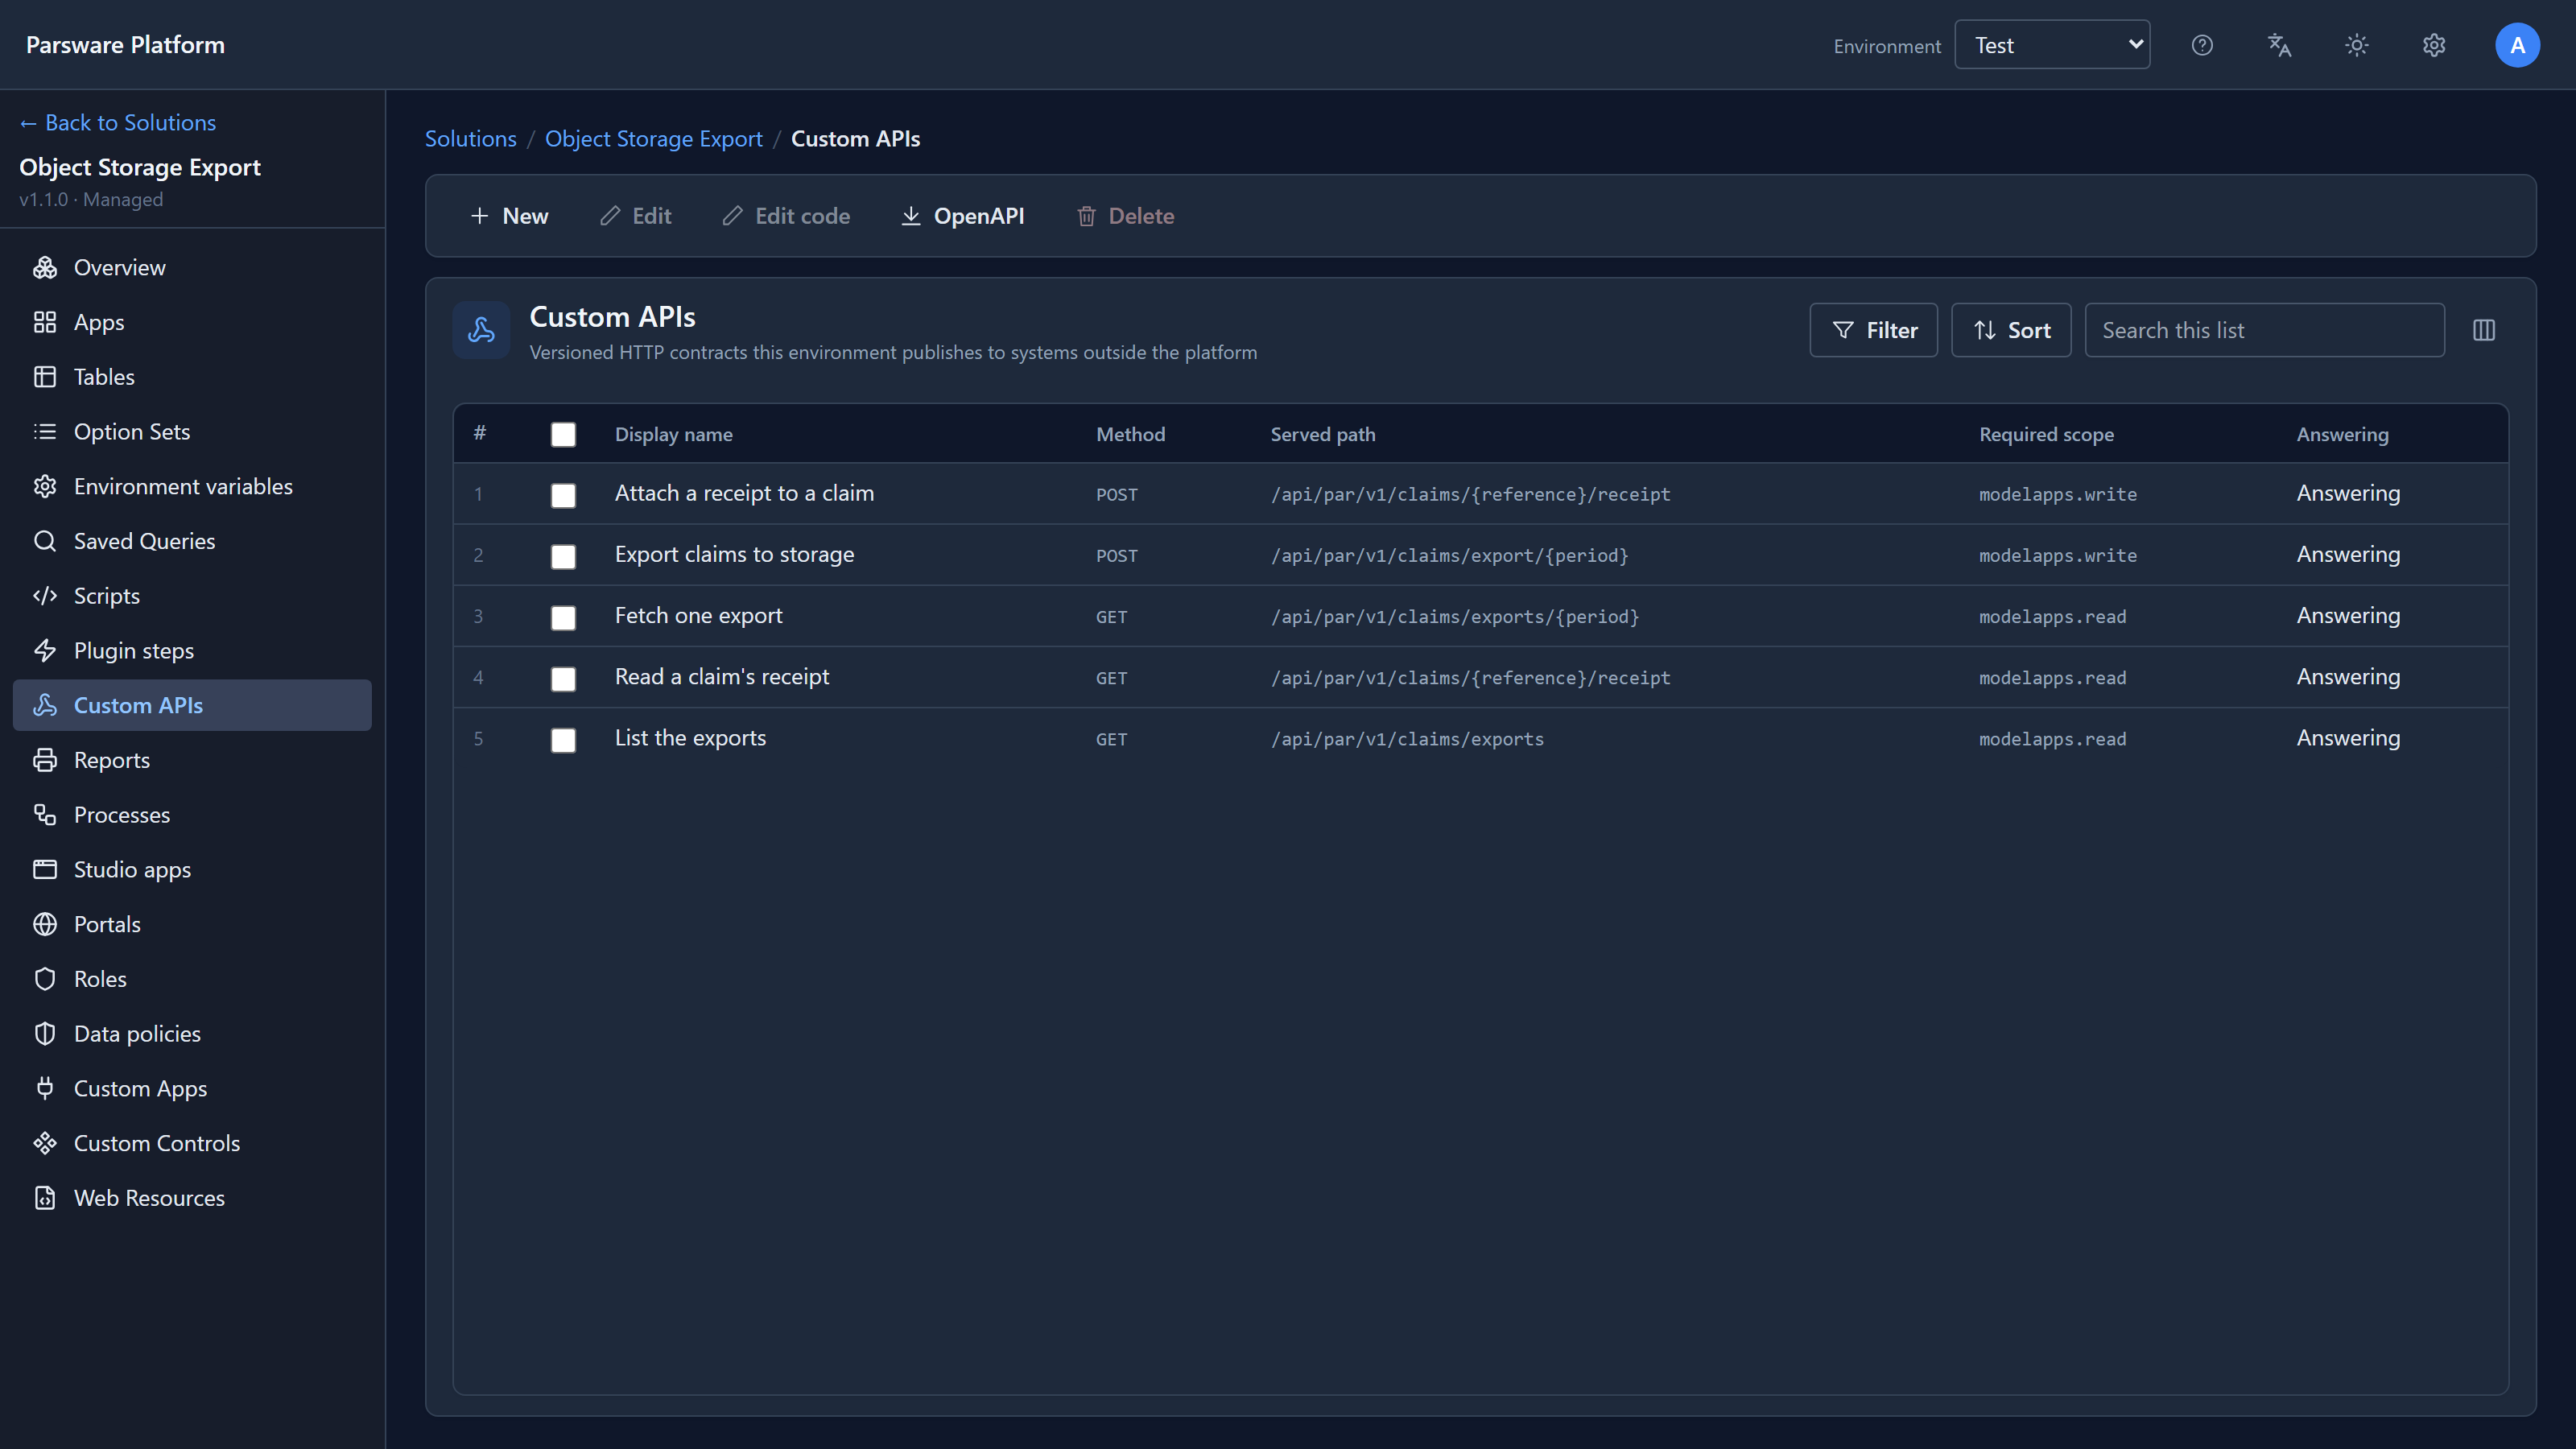Screen dimensions: 2576x1449
Task: Open Studio apps in the sidebar
Action: pyautogui.click(x=192, y=869)
